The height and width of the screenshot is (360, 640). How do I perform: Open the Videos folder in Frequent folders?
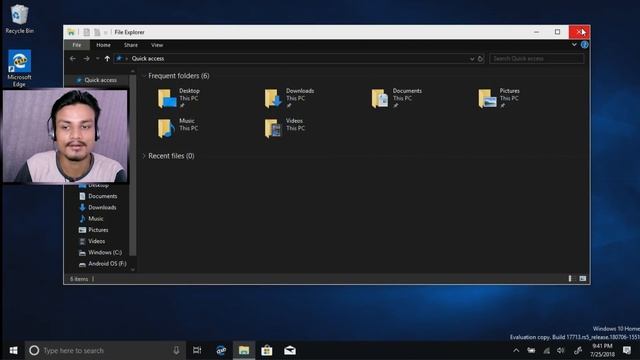(284, 128)
